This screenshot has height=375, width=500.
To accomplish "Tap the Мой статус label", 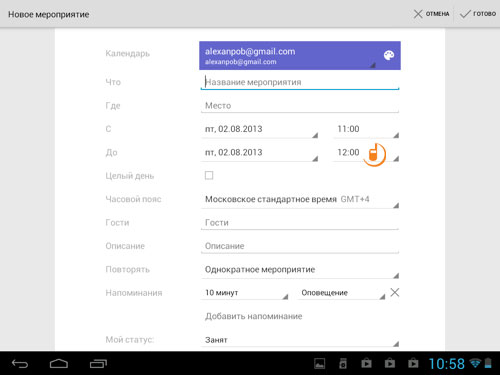I will tap(130, 340).
